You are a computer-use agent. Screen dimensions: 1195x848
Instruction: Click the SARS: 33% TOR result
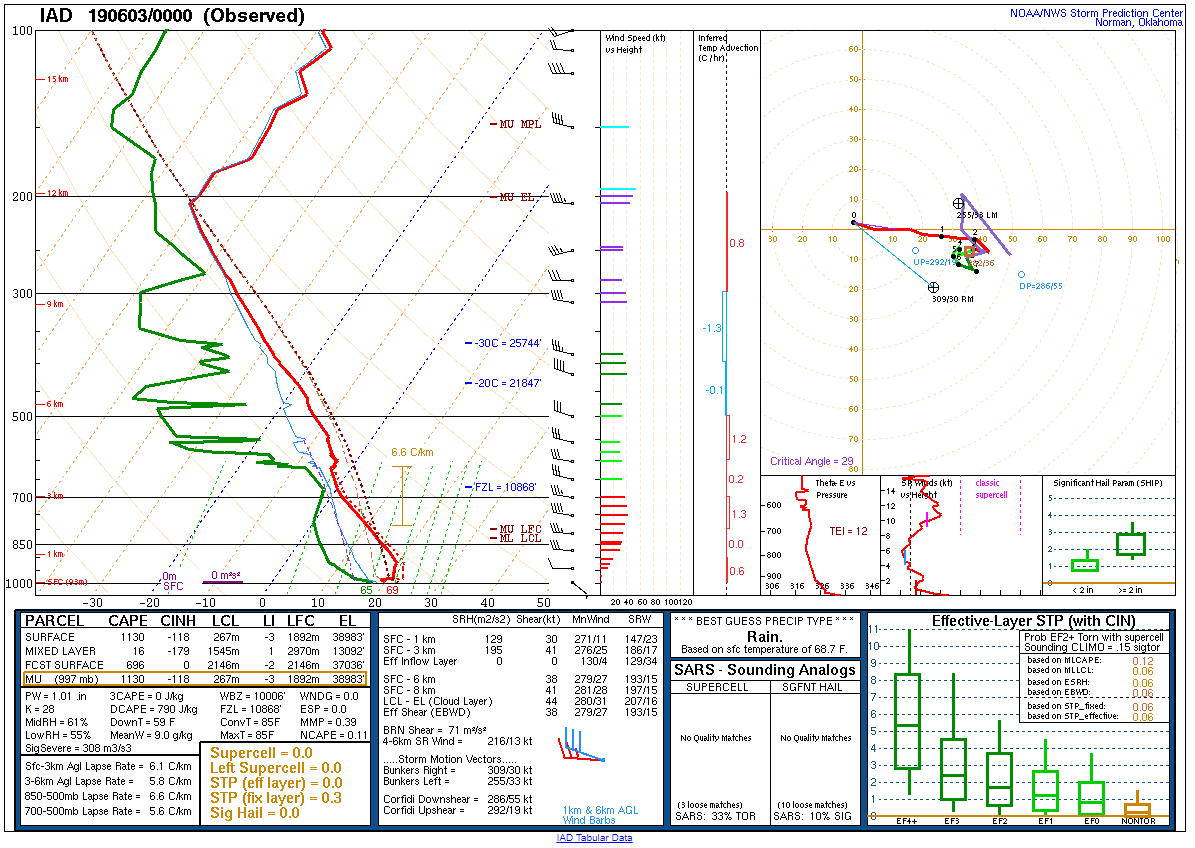coord(716,816)
